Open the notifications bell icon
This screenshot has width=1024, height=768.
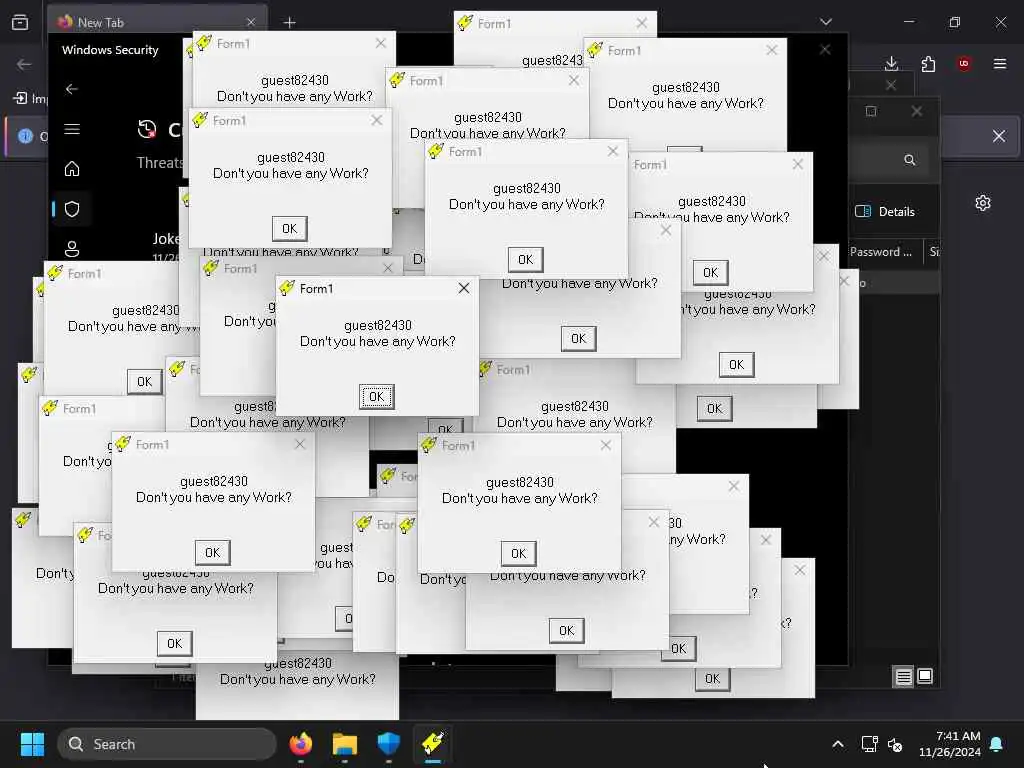click(997, 744)
